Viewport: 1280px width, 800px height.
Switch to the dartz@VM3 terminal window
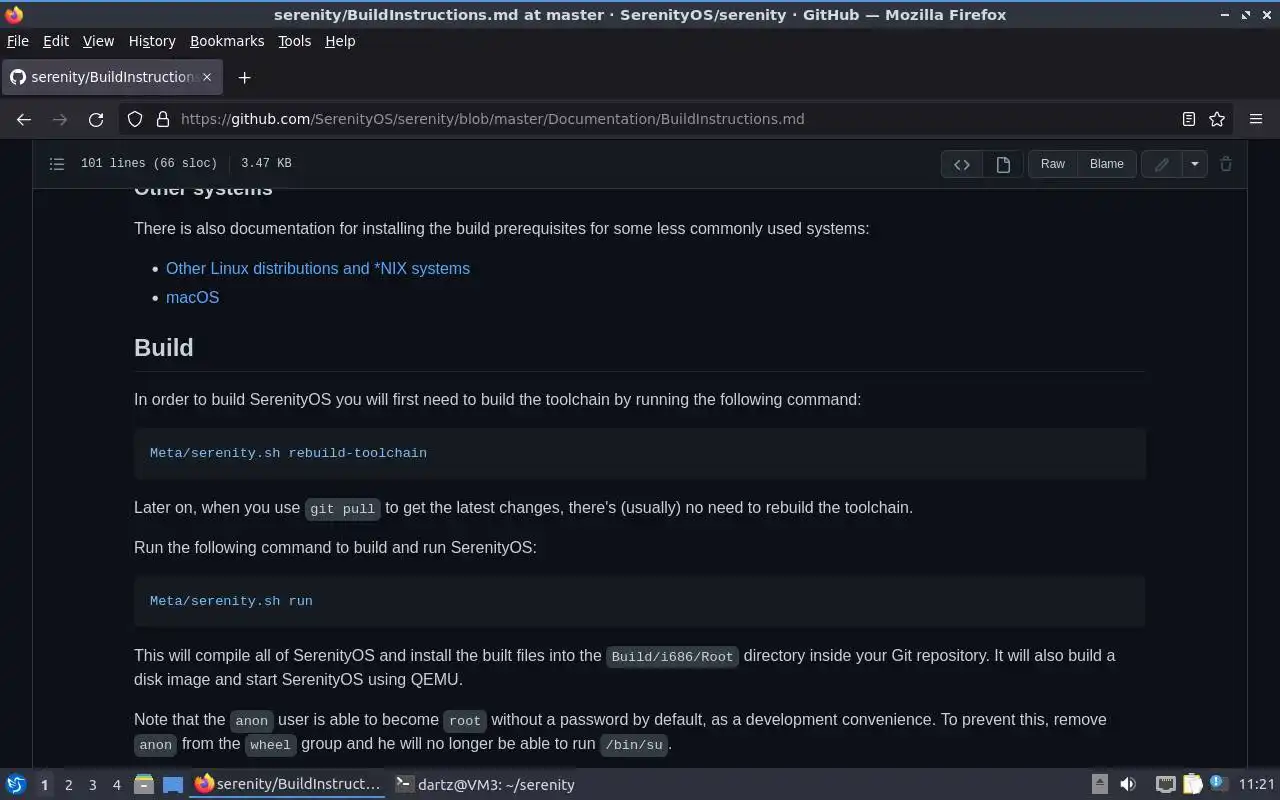(x=485, y=785)
